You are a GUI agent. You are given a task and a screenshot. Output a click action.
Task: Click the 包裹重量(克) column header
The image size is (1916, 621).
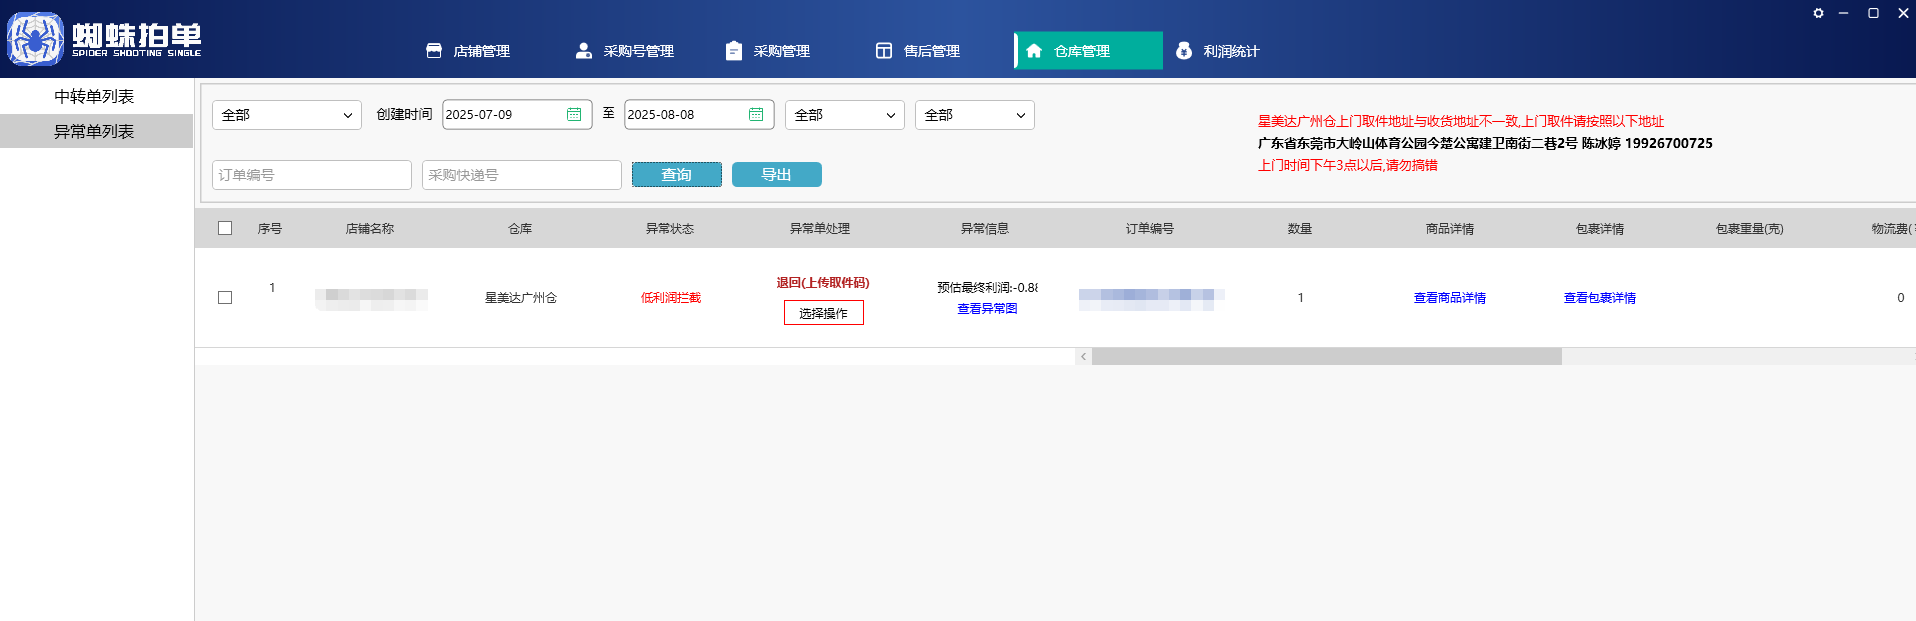pos(1750,229)
